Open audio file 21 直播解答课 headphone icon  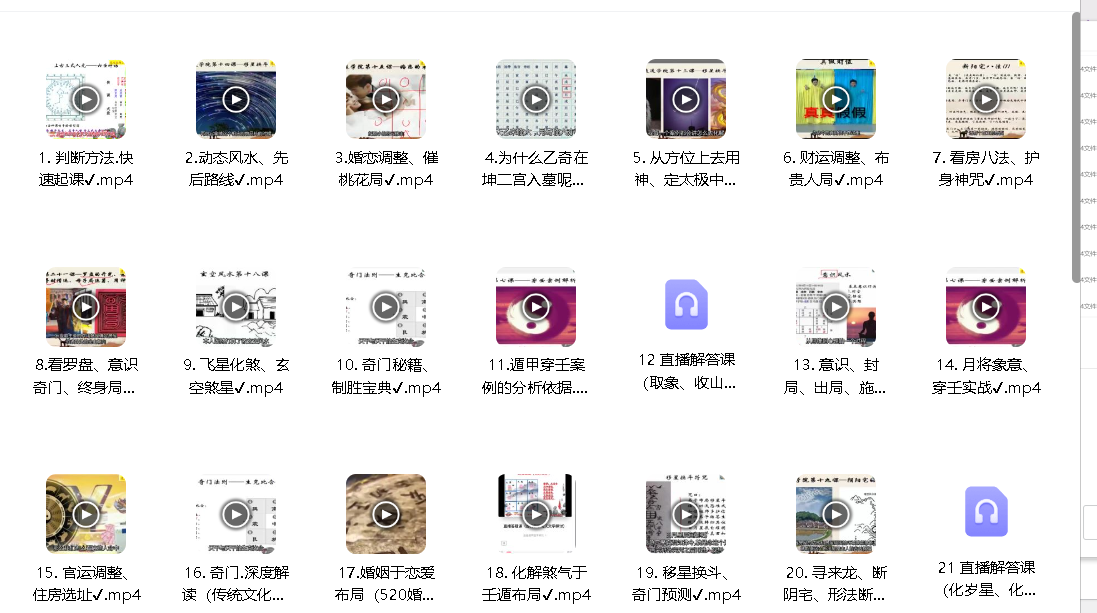[x=986, y=512]
